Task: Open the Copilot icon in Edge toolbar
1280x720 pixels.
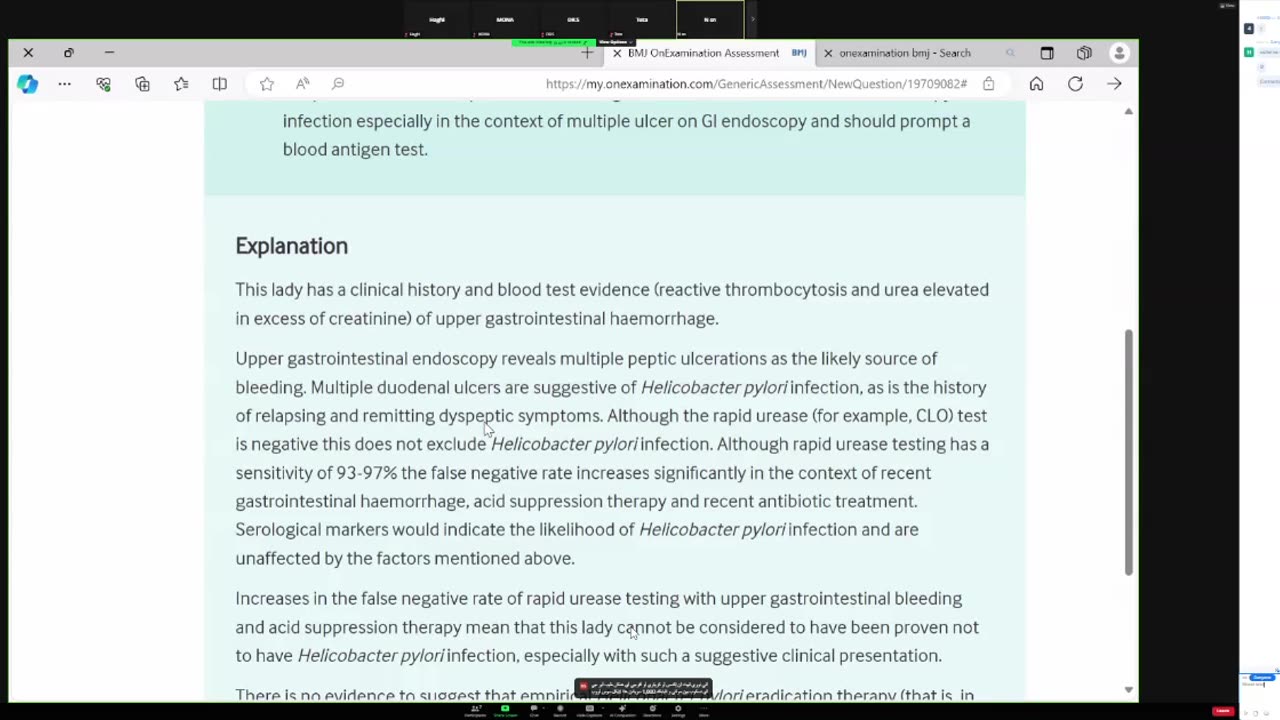Action: pyautogui.click(x=27, y=84)
